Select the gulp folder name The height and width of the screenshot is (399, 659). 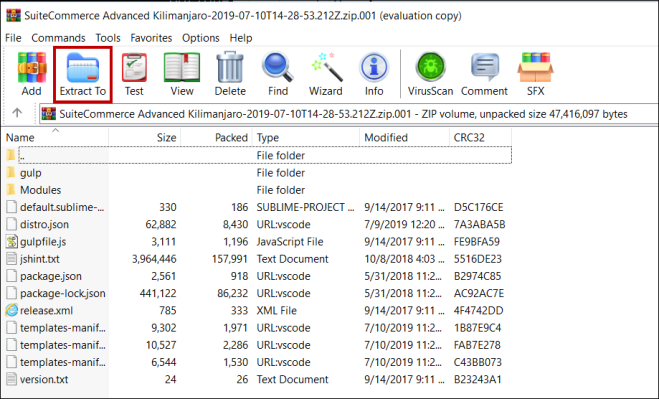click(31, 173)
